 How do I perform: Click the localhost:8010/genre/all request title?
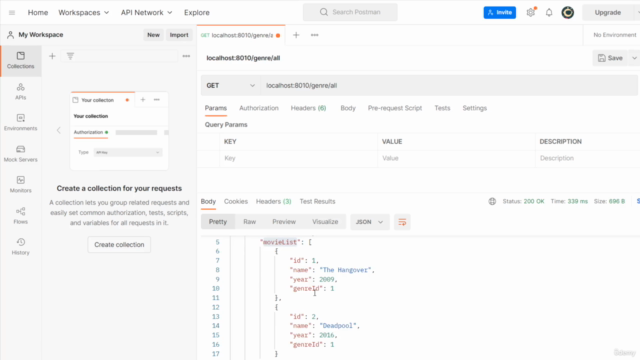243,58
